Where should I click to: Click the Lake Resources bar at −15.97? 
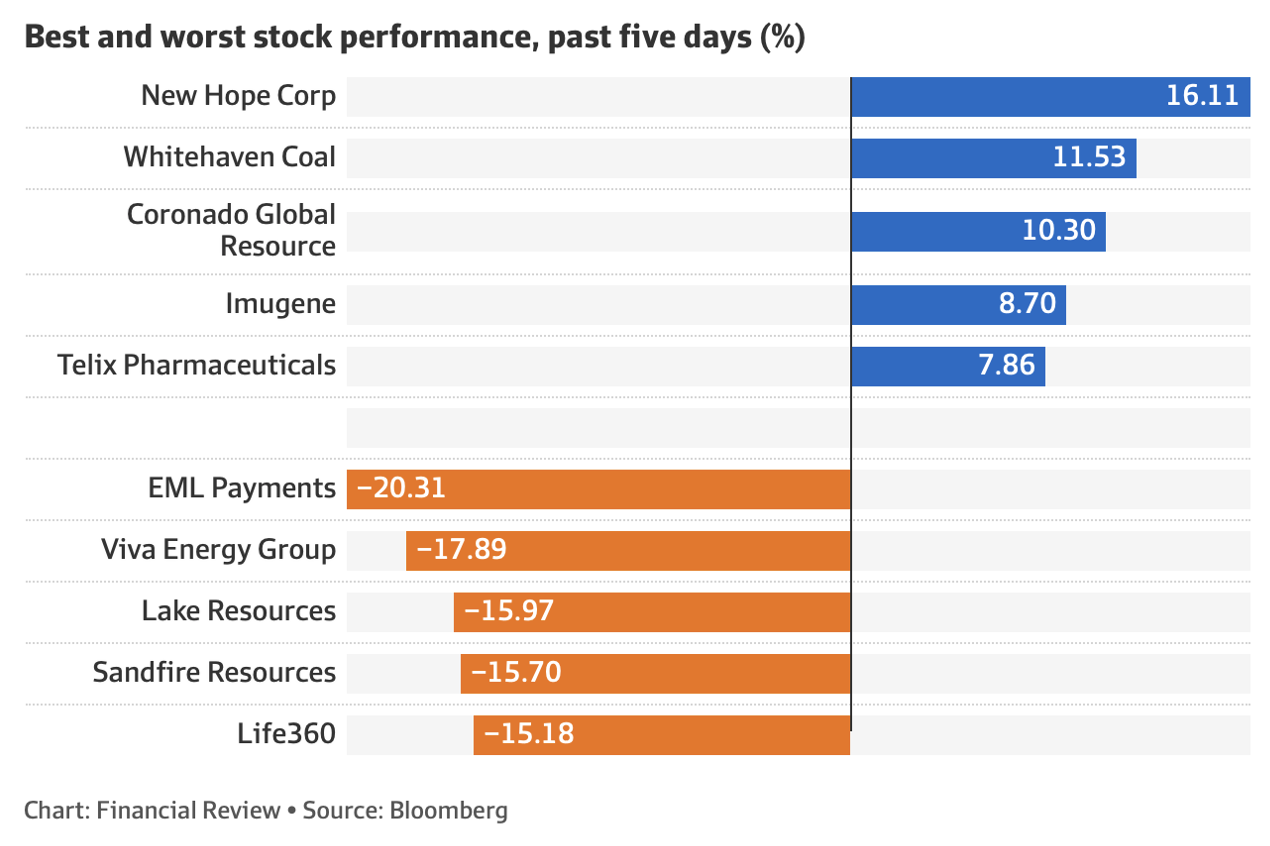click(x=652, y=611)
